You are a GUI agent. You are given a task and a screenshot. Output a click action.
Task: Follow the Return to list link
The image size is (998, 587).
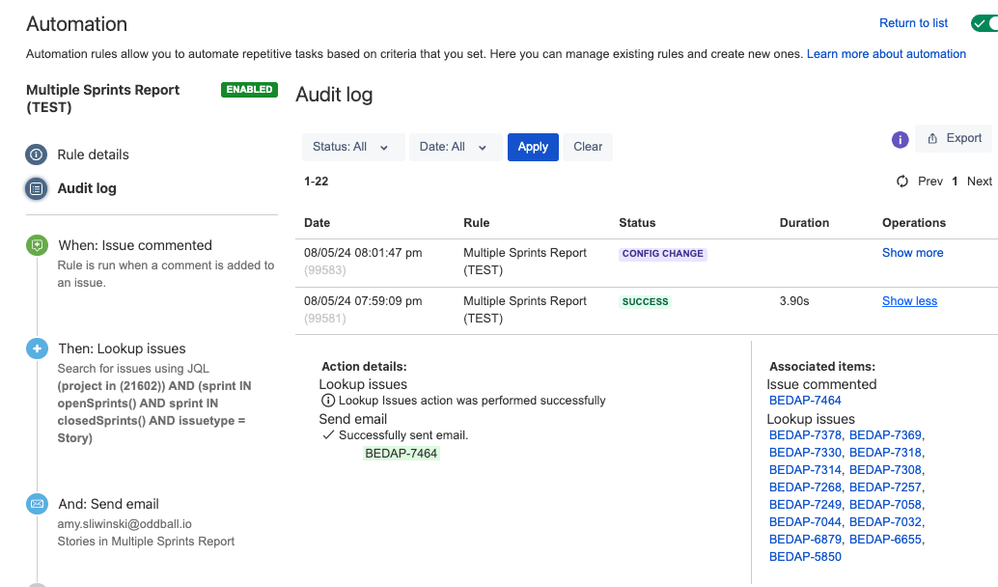coord(913,23)
